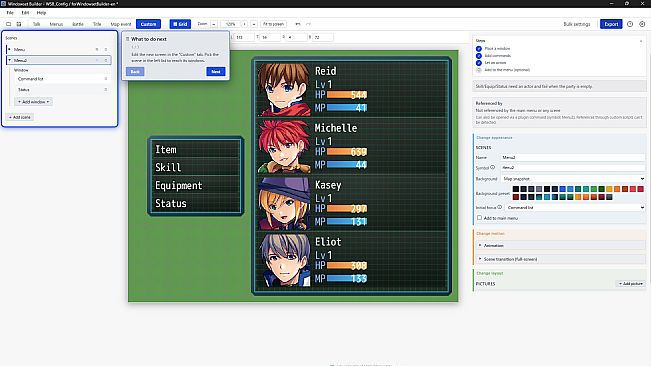651x366 pixels.
Task: Click the zoom in plus button
Action: pos(245,24)
